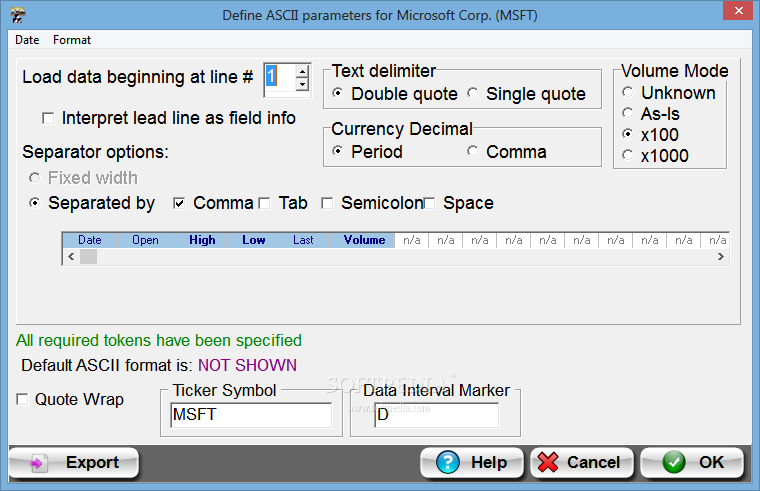Click the Last column header
This screenshot has height=491, width=760.
click(x=303, y=240)
